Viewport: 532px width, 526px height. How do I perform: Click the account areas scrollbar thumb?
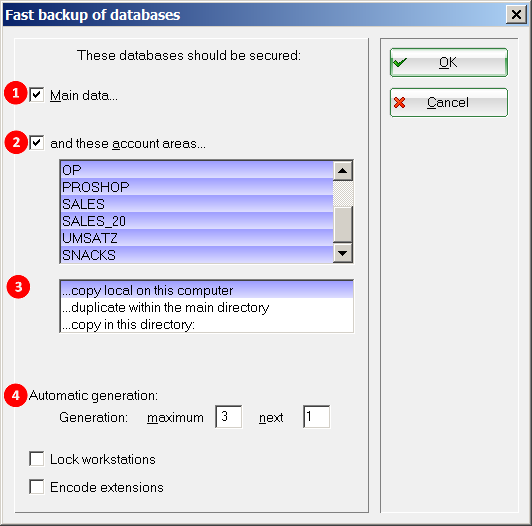[x=343, y=224]
